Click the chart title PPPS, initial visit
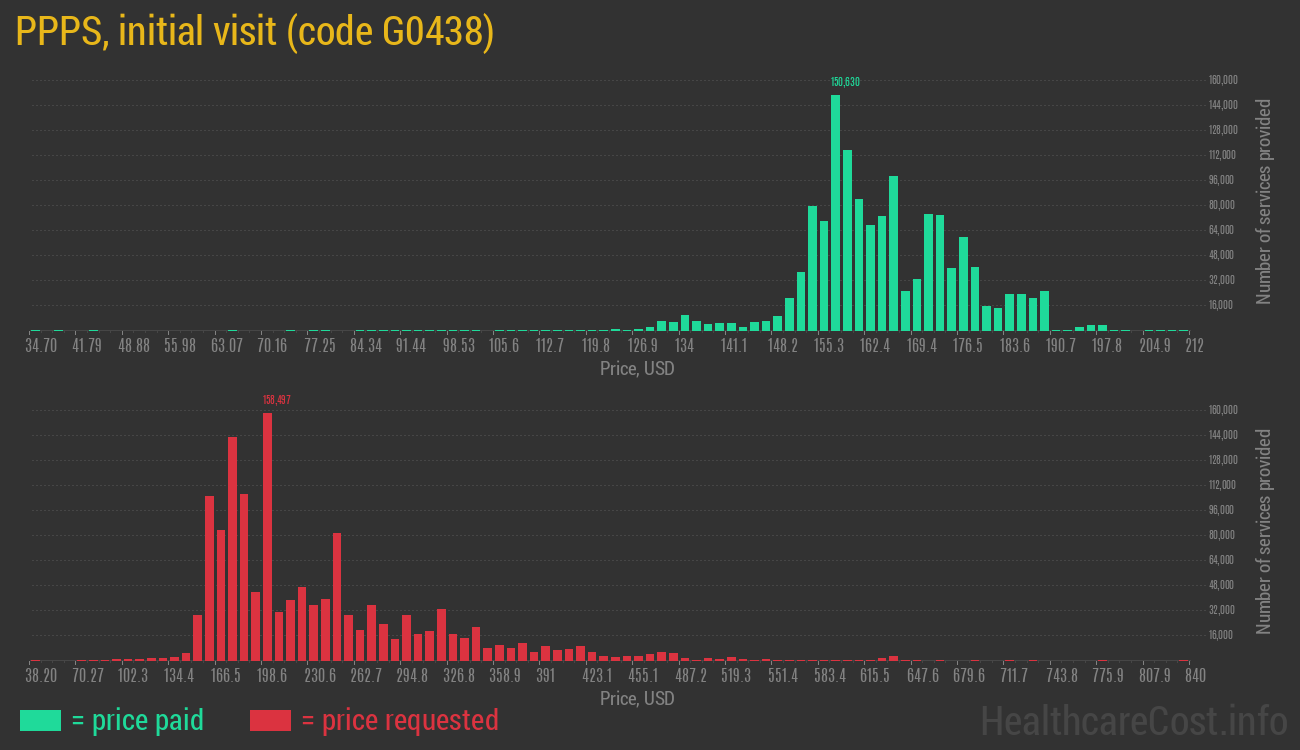1300x750 pixels. coord(255,32)
